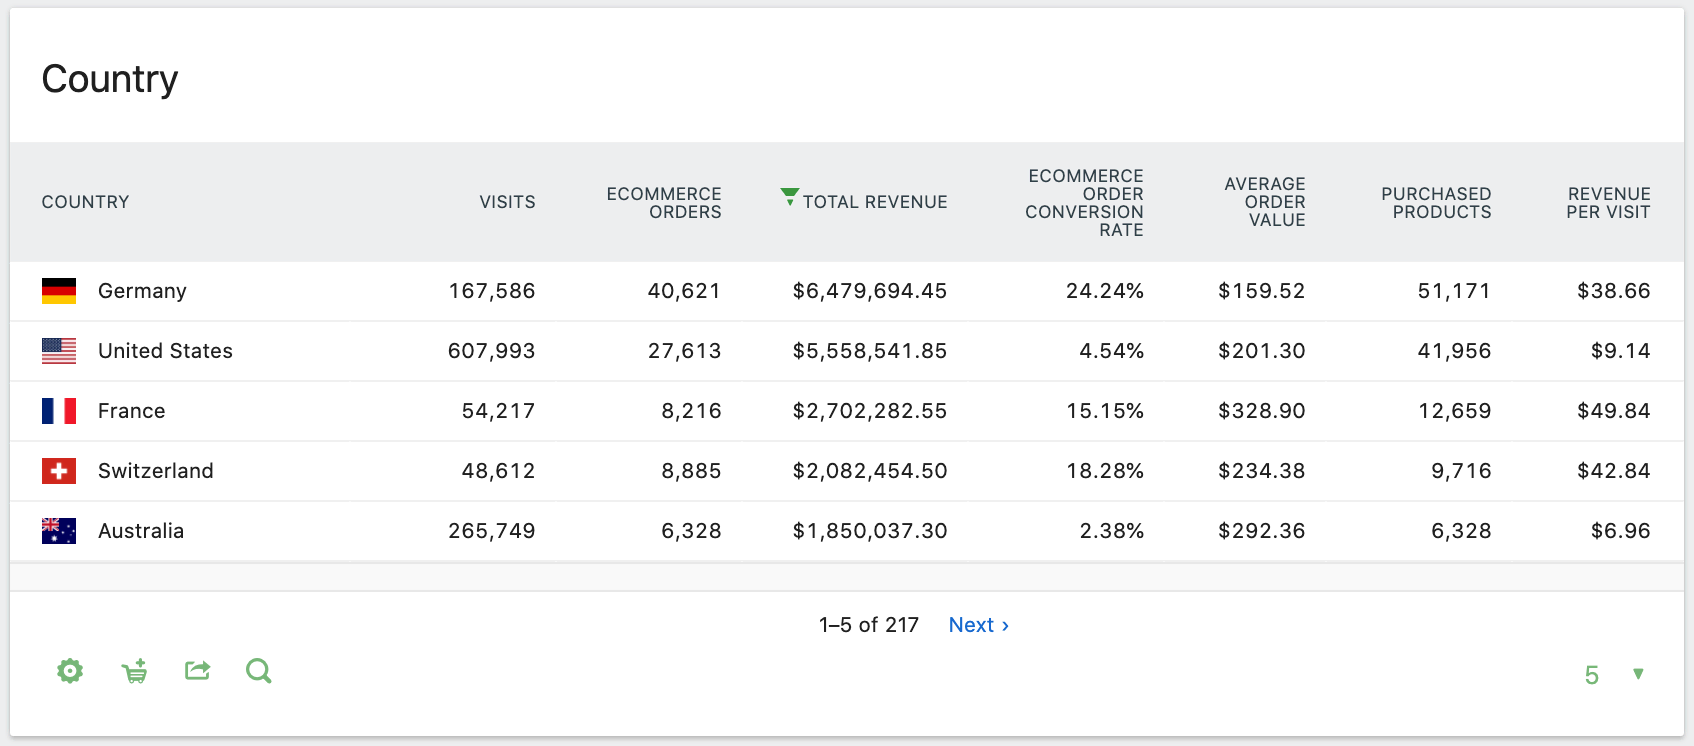Sort by Ecommerce Orders column header
The image size is (1694, 746).
click(x=664, y=203)
